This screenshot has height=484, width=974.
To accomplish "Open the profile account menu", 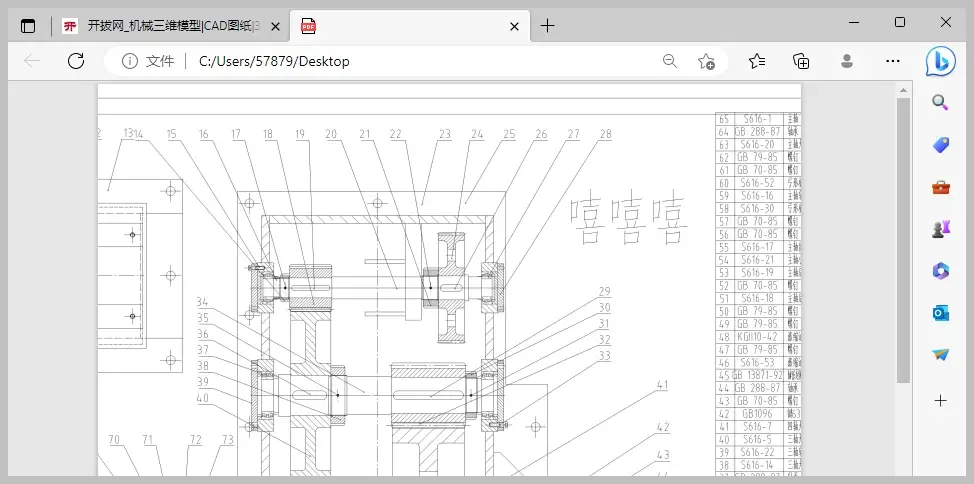I will pos(847,61).
